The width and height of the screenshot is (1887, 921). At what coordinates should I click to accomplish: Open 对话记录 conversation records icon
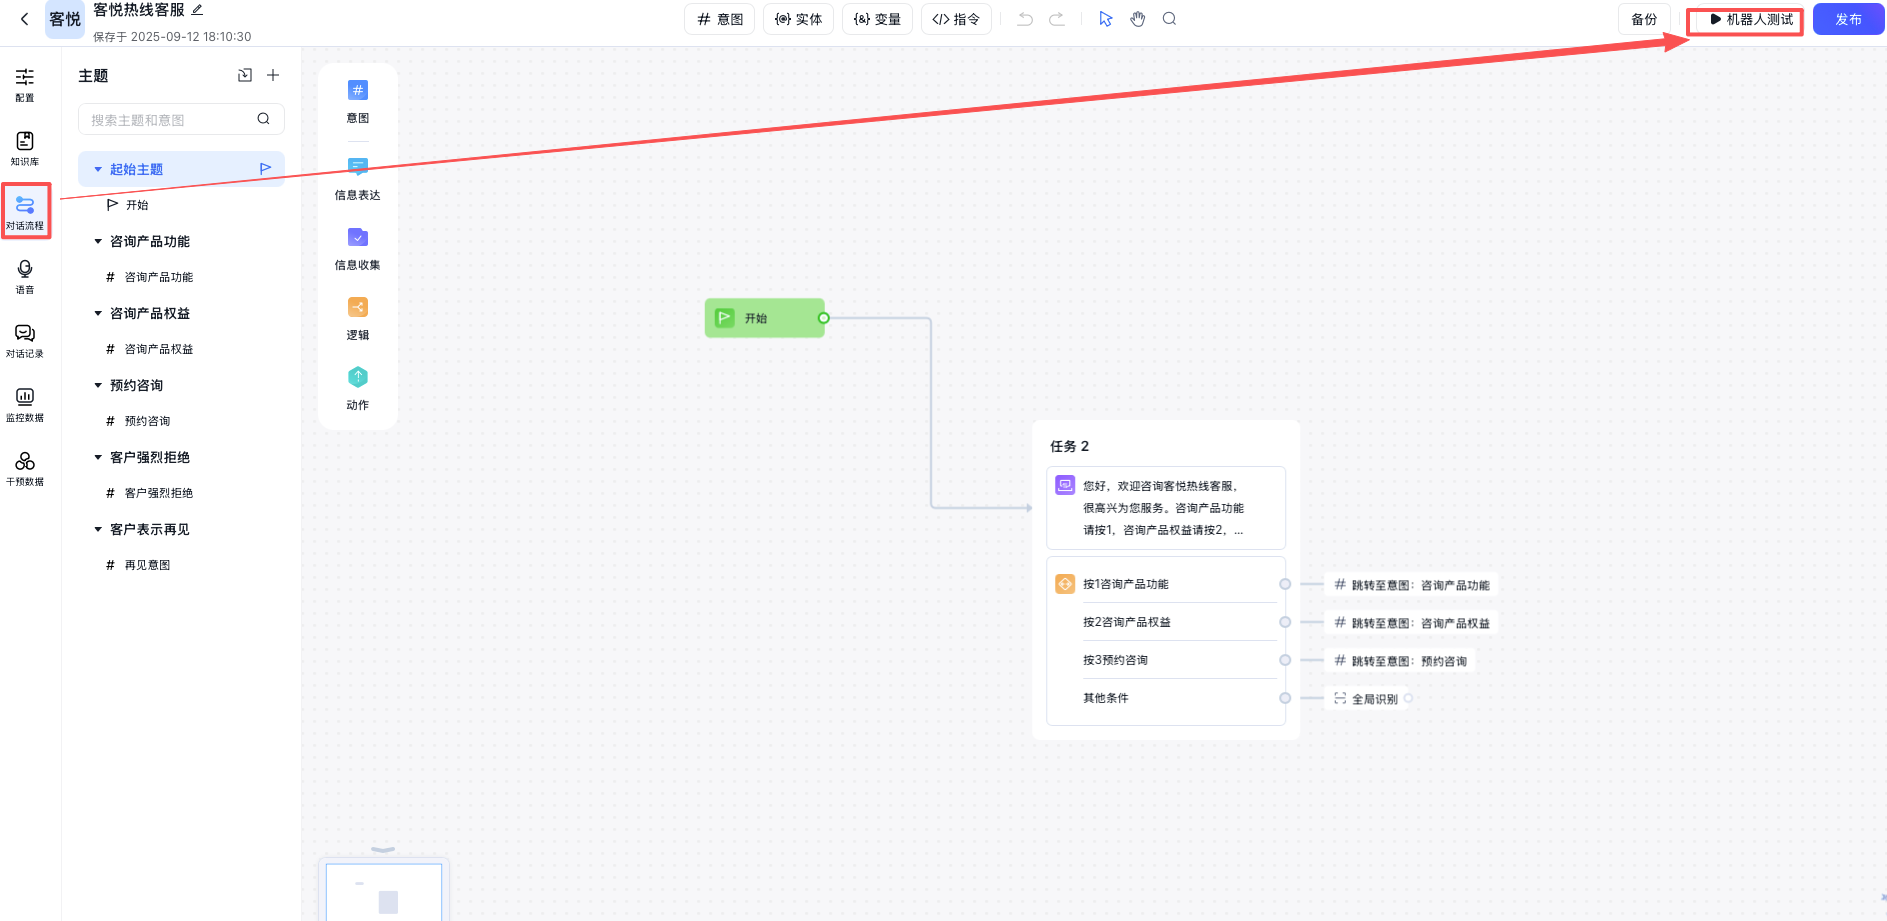(x=25, y=339)
